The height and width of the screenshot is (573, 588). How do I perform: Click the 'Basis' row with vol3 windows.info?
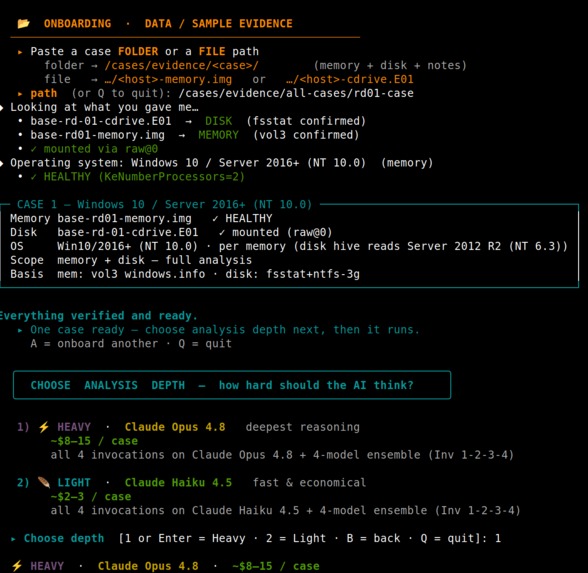point(185,274)
